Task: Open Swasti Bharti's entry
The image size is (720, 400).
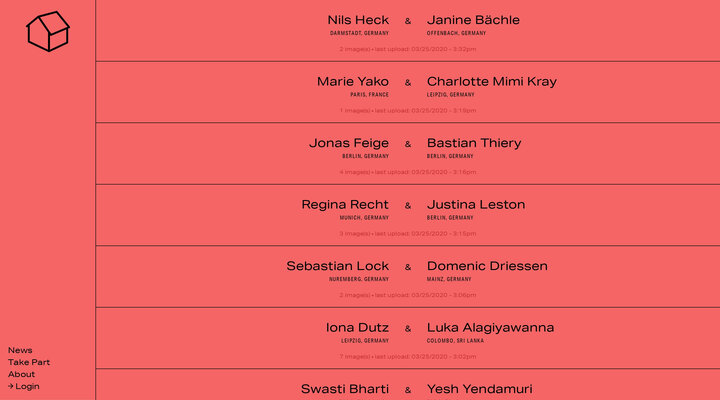Action: 345,389
